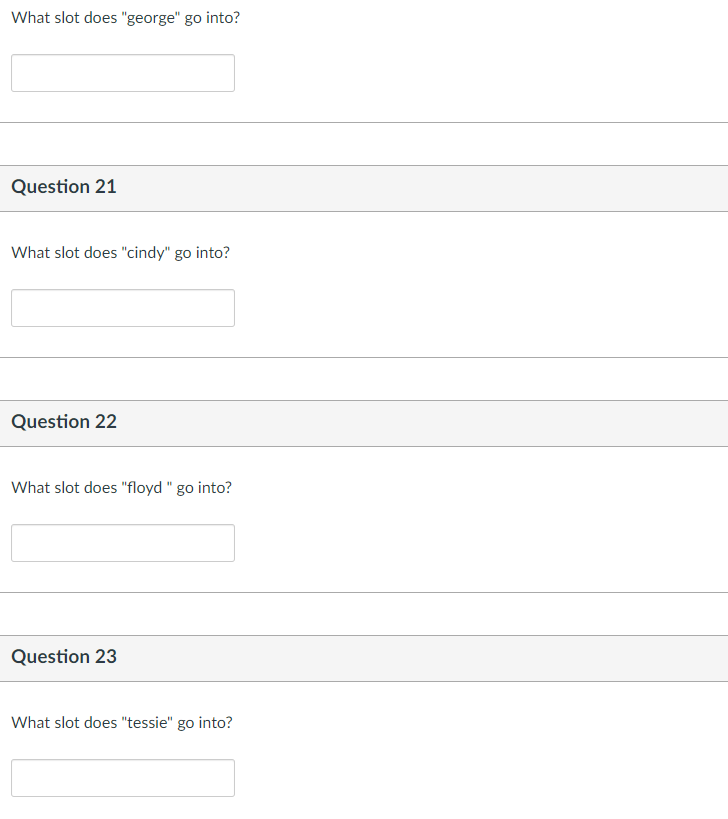The width and height of the screenshot is (728, 819).
Task: Click the quoted word "cindy"
Action: click(x=146, y=253)
